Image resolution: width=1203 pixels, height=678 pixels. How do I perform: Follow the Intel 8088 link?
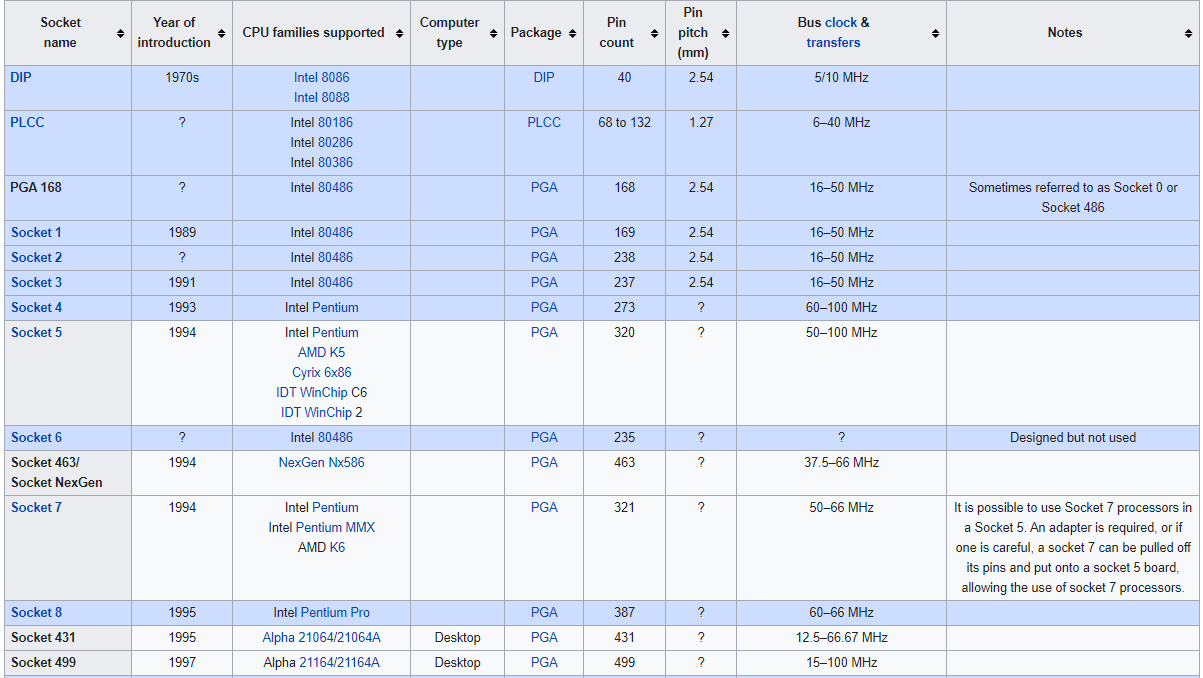pos(322,97)
